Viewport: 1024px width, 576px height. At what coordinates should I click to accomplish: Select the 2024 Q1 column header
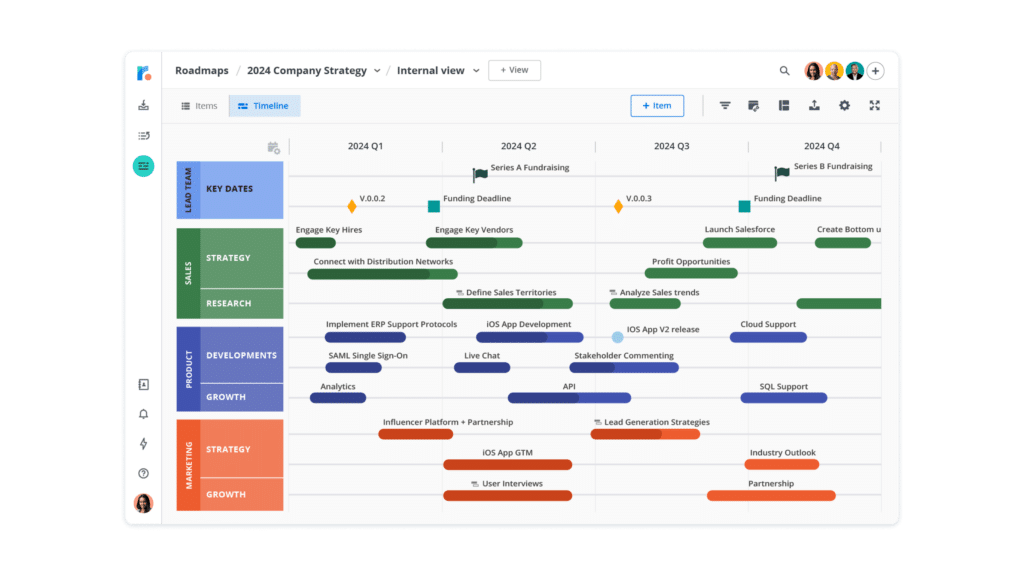(x=365, y=146)
